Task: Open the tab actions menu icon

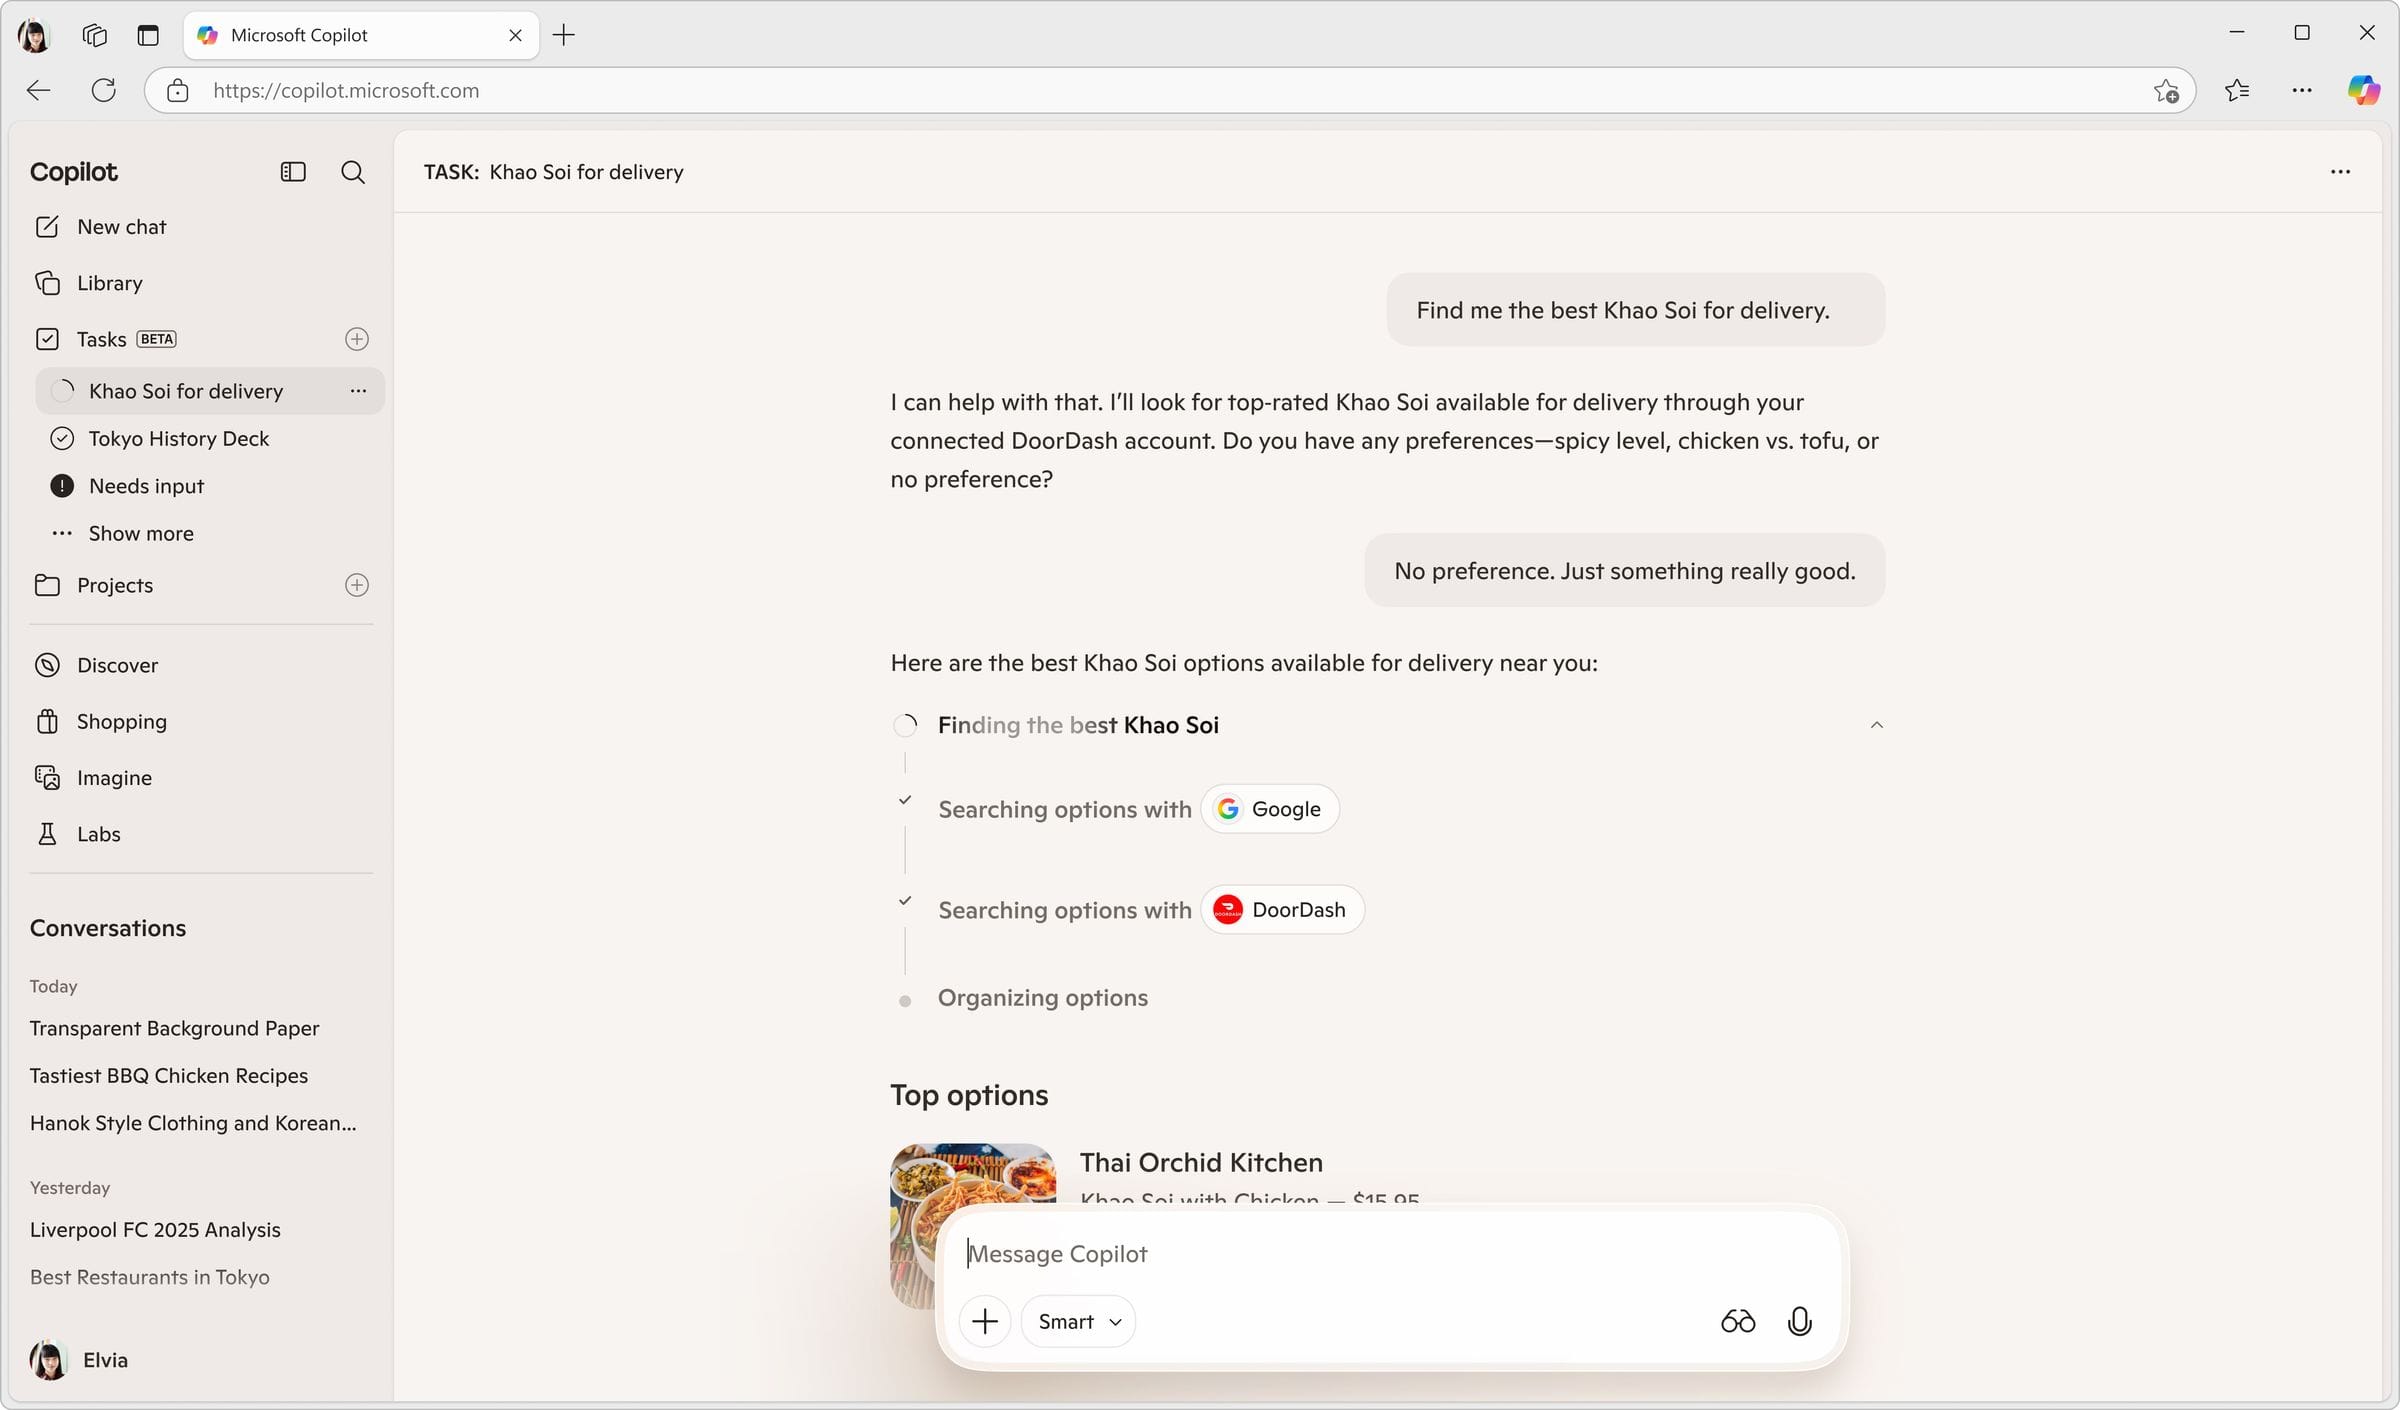Action: tap(148, 35)
